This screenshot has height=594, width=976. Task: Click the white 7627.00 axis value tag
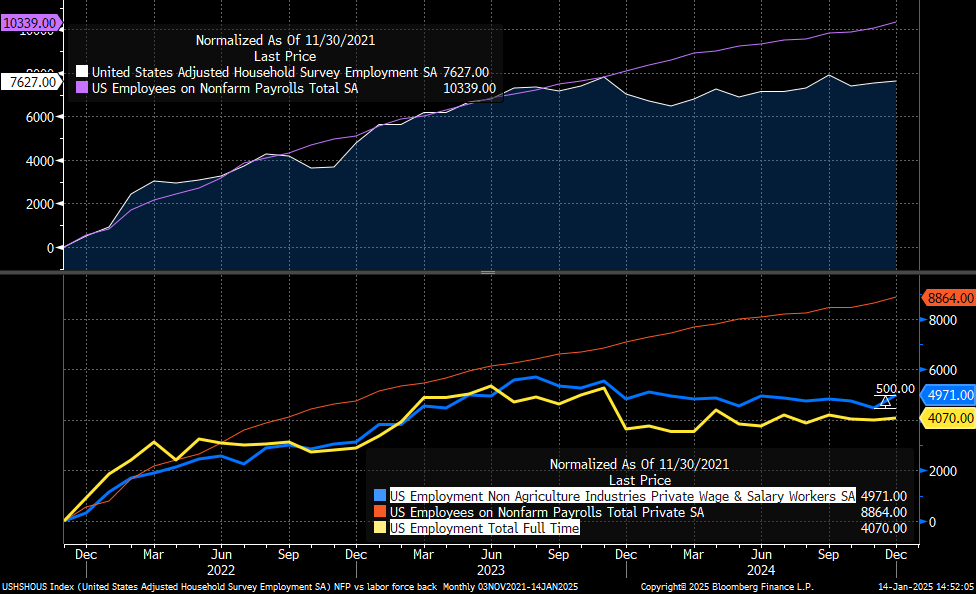[x=31, y=82]
